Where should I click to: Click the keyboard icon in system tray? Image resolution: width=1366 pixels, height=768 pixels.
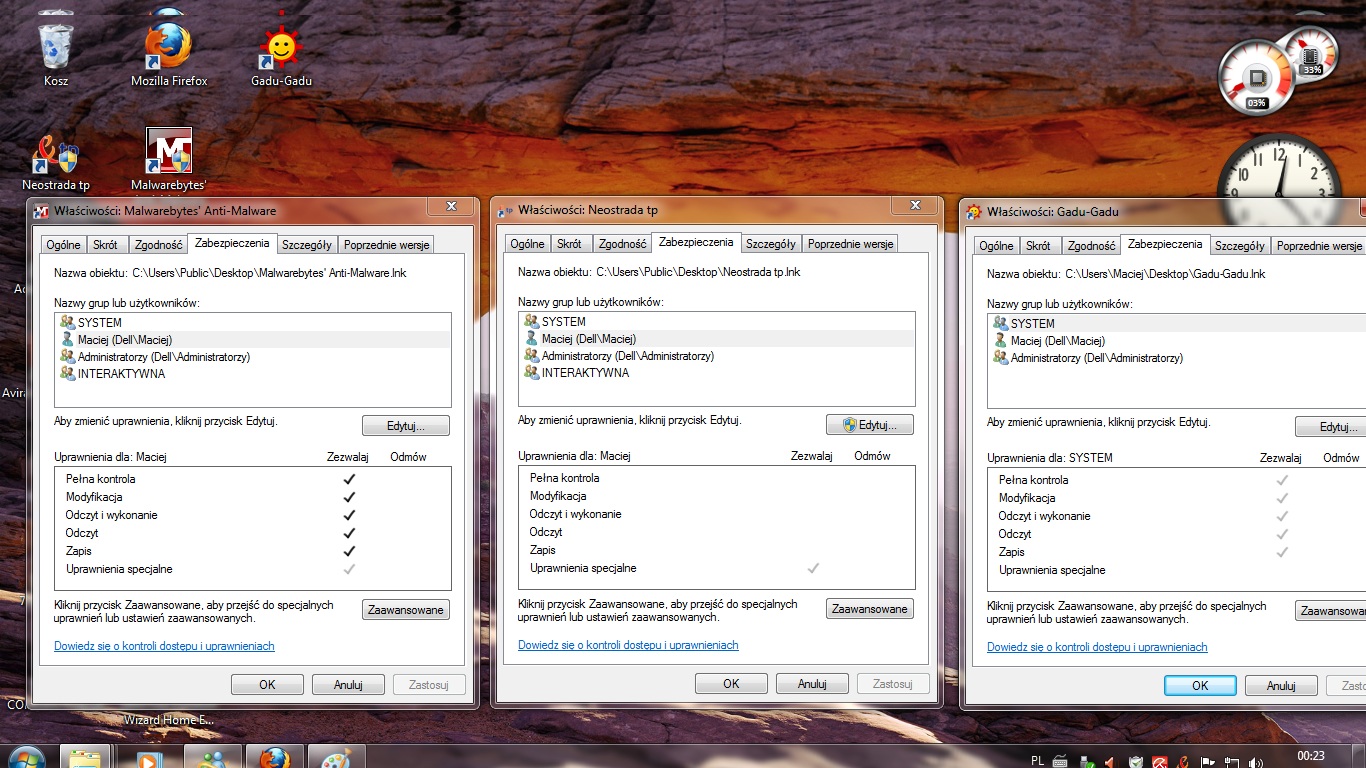click(1060, 761)
